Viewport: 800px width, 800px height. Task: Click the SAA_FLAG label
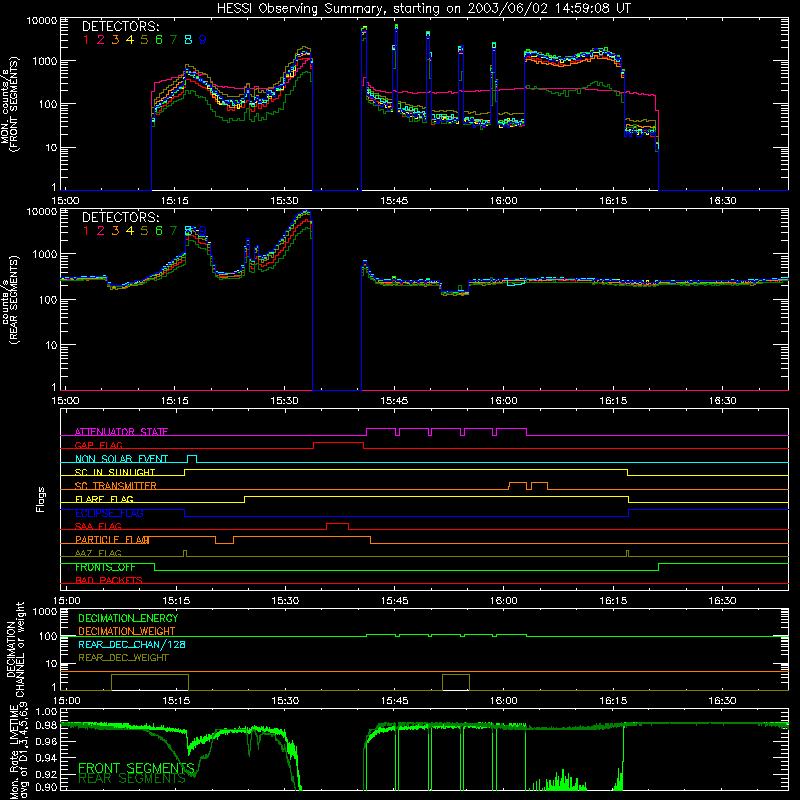coord(98,526)
